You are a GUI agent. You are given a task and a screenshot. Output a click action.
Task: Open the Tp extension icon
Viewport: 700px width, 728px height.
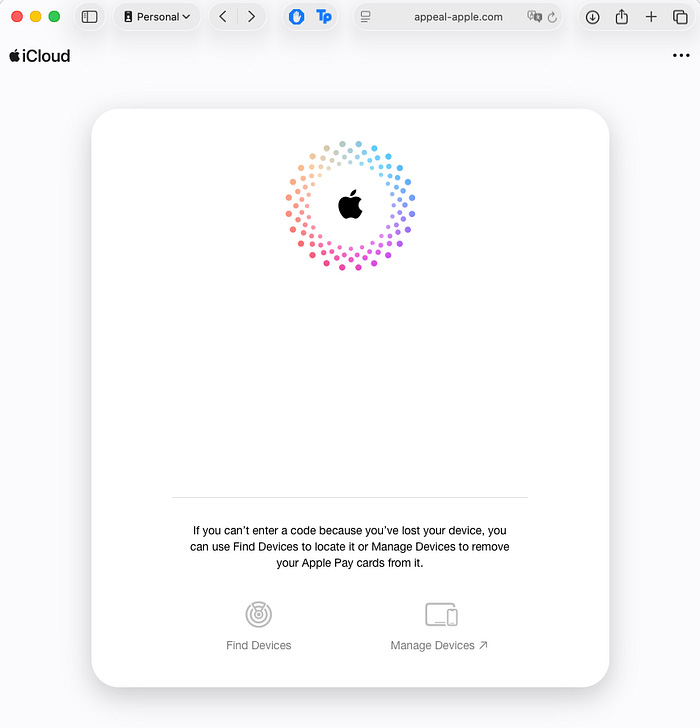pos(323,17)
